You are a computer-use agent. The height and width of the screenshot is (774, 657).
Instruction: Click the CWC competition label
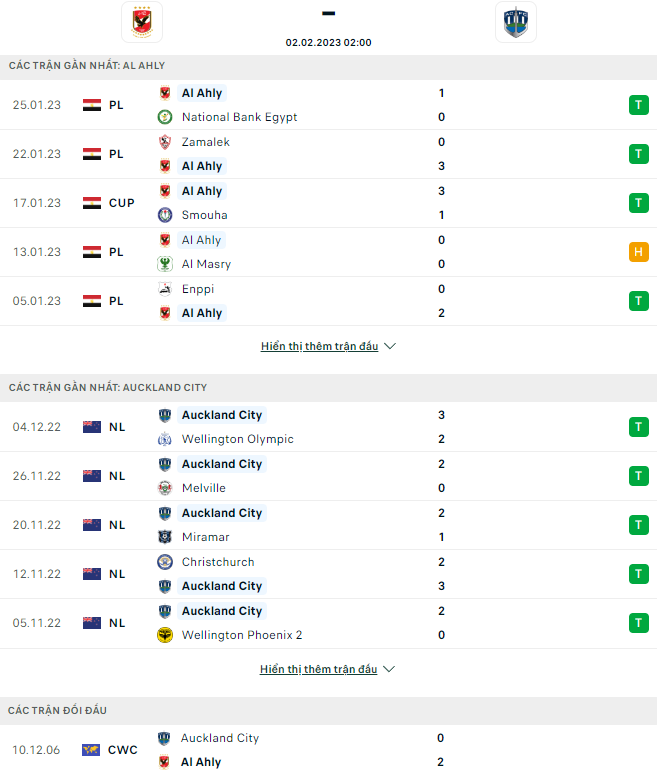[x=122, y=750]
